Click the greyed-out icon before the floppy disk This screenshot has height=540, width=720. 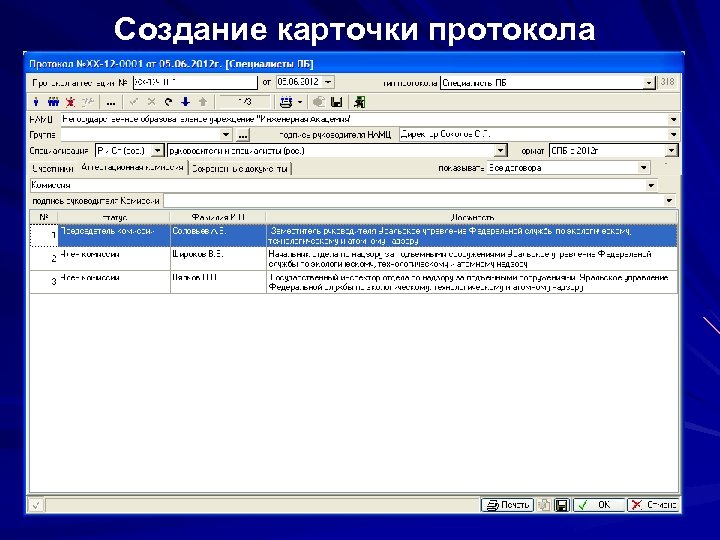[319, 102]
